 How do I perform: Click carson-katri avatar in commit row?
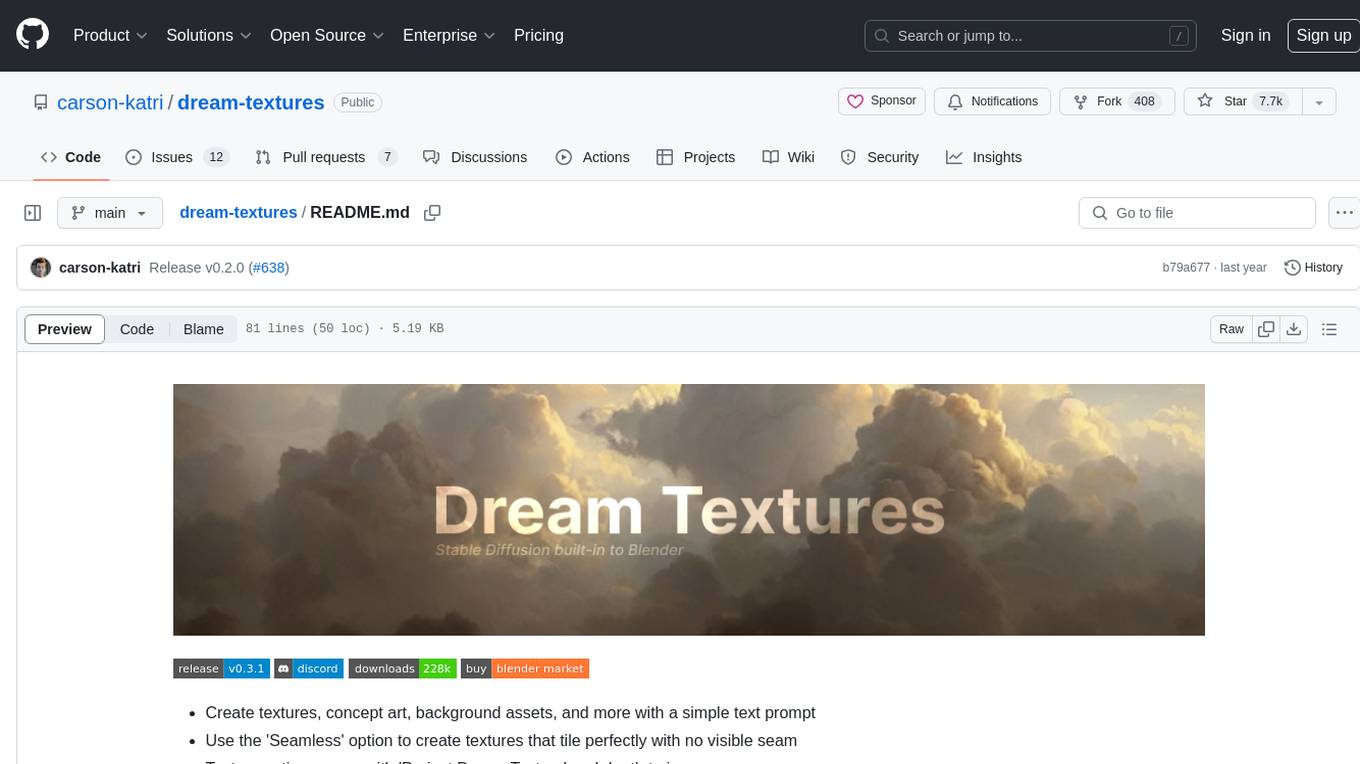coord(41,267)
